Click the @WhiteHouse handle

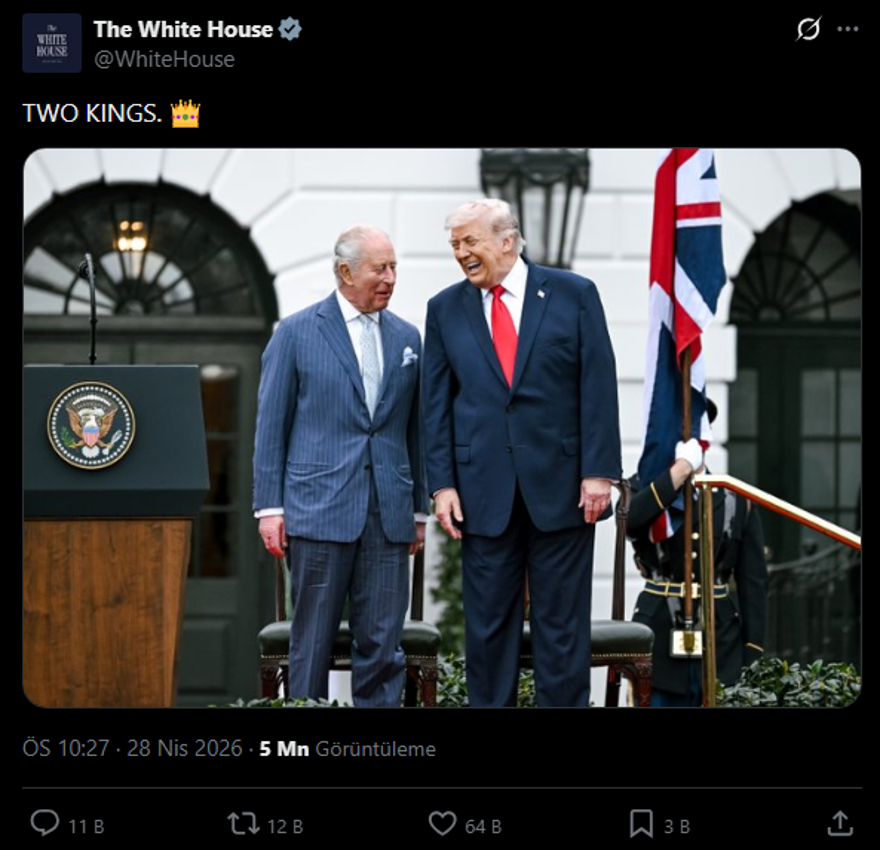(164, 59)
